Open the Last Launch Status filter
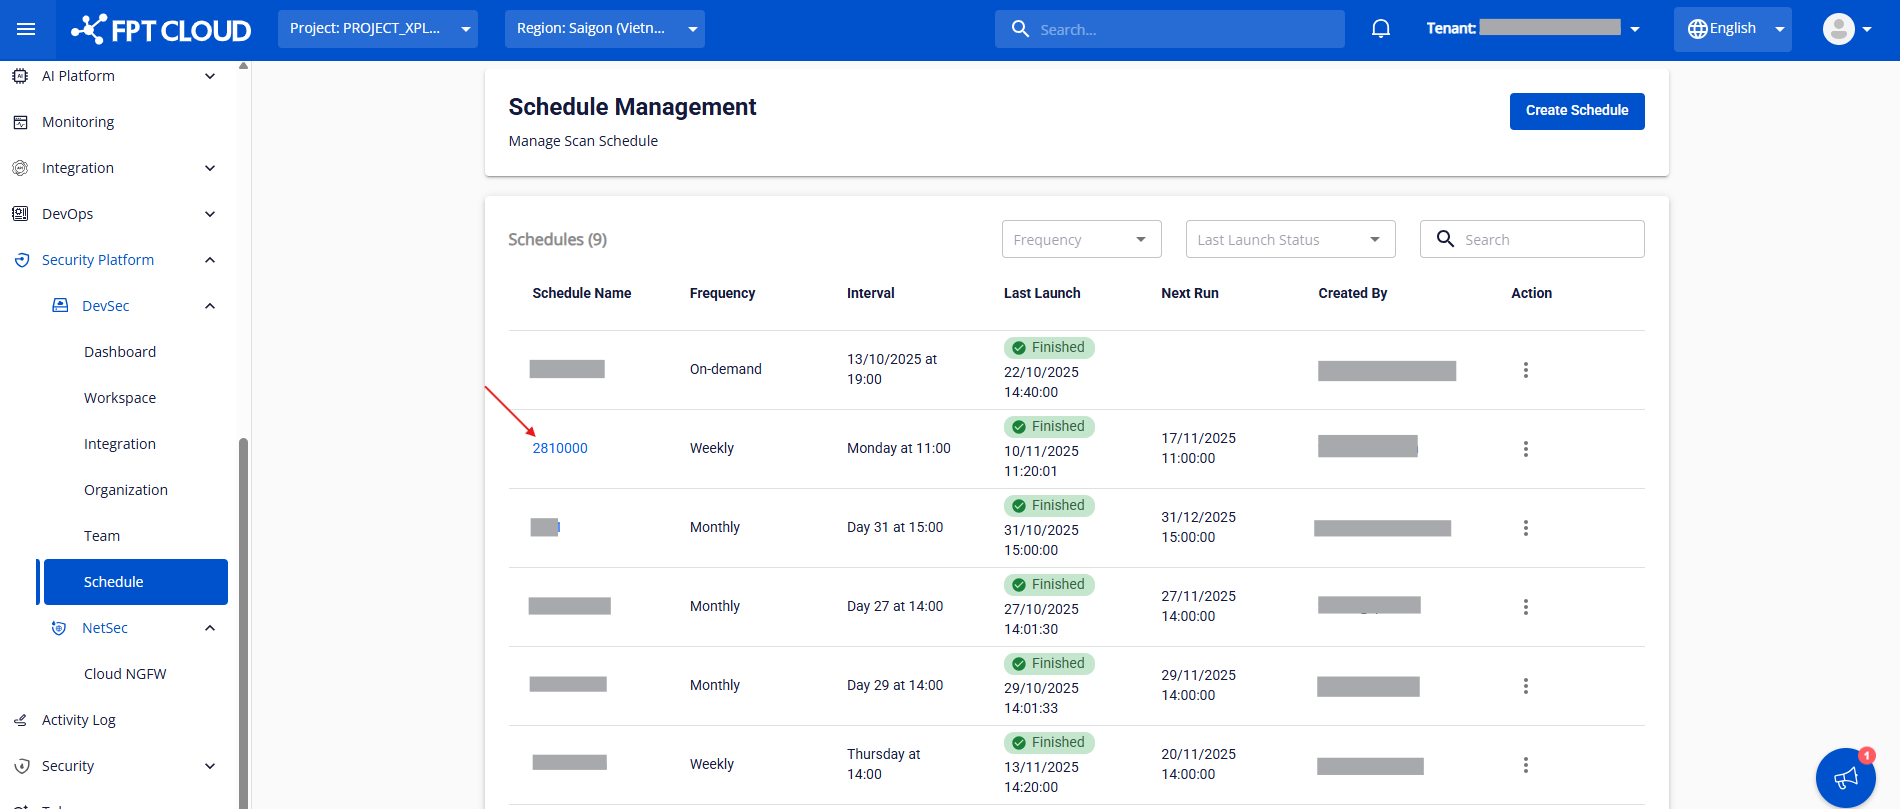Image resolution: width=1900 pixels, height=809 pixels. [x=1289, y=240]
